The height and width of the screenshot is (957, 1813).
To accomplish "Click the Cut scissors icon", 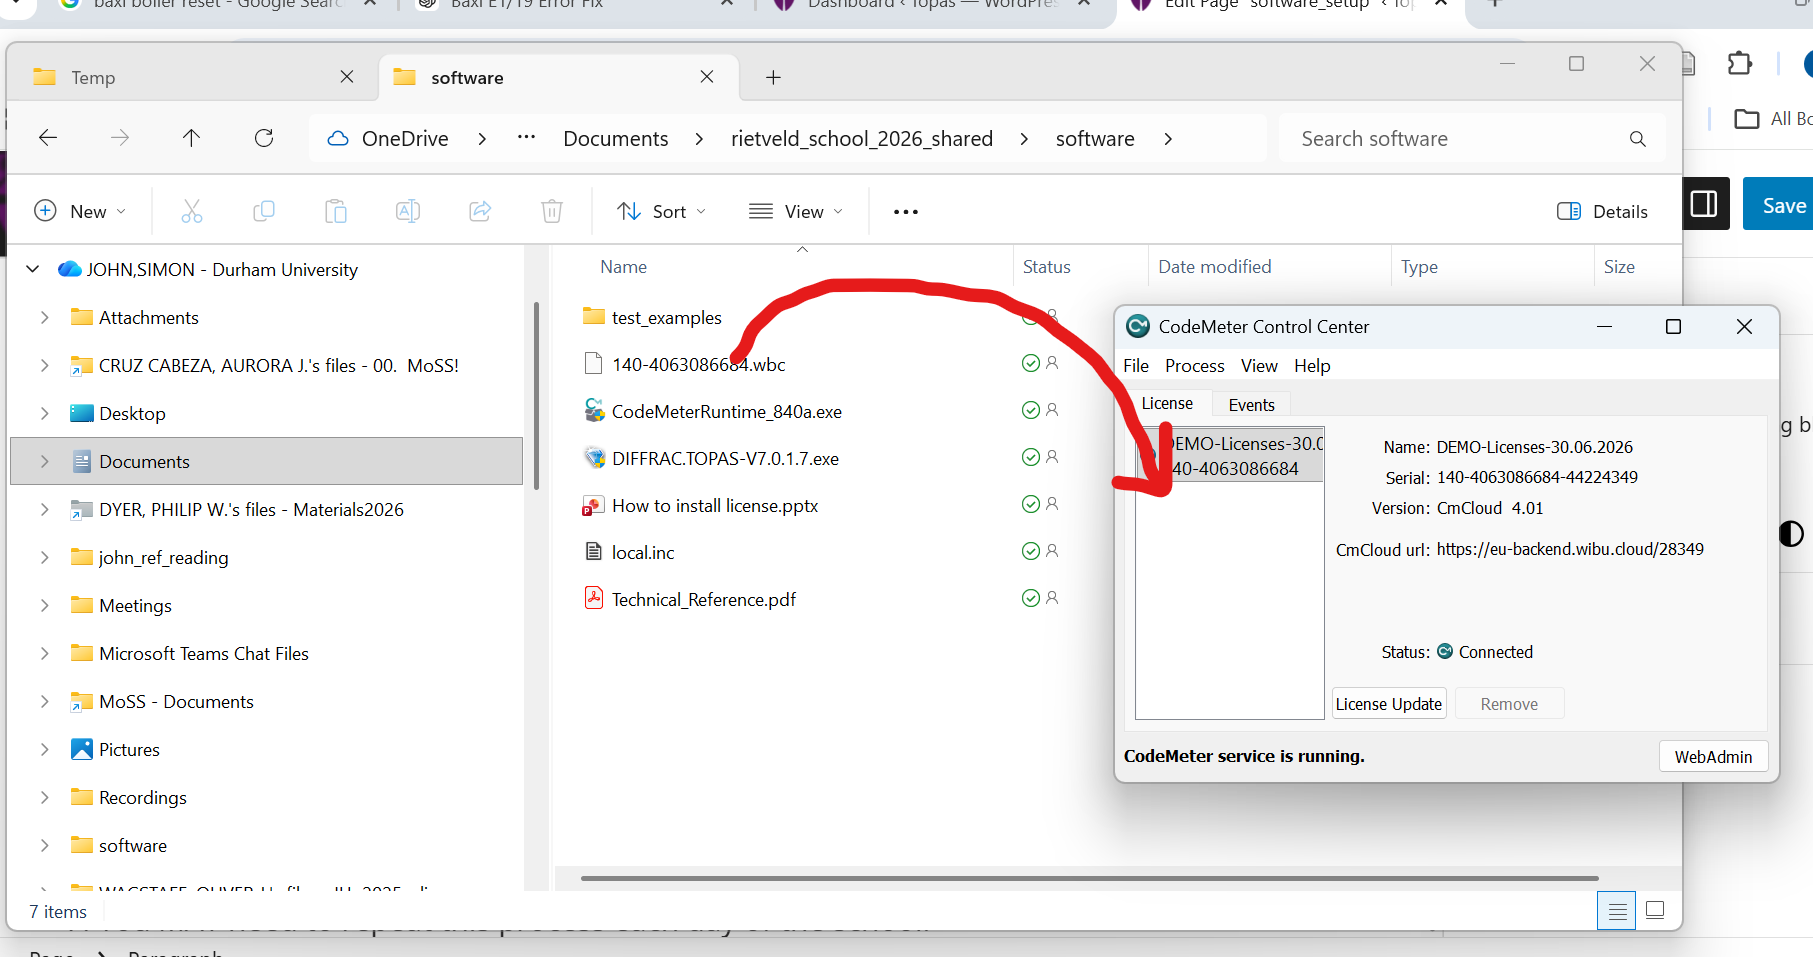I will click(x=191, y=211).
